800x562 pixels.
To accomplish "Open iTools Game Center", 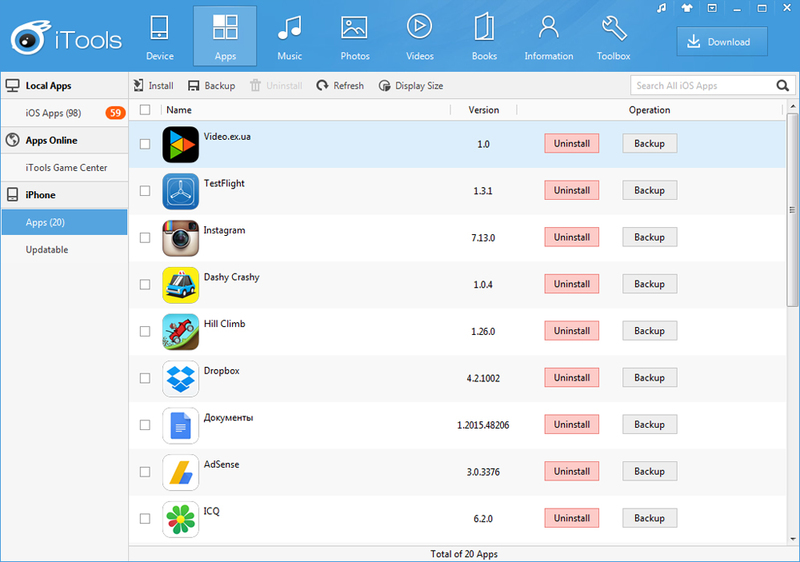I will point(64,167).
